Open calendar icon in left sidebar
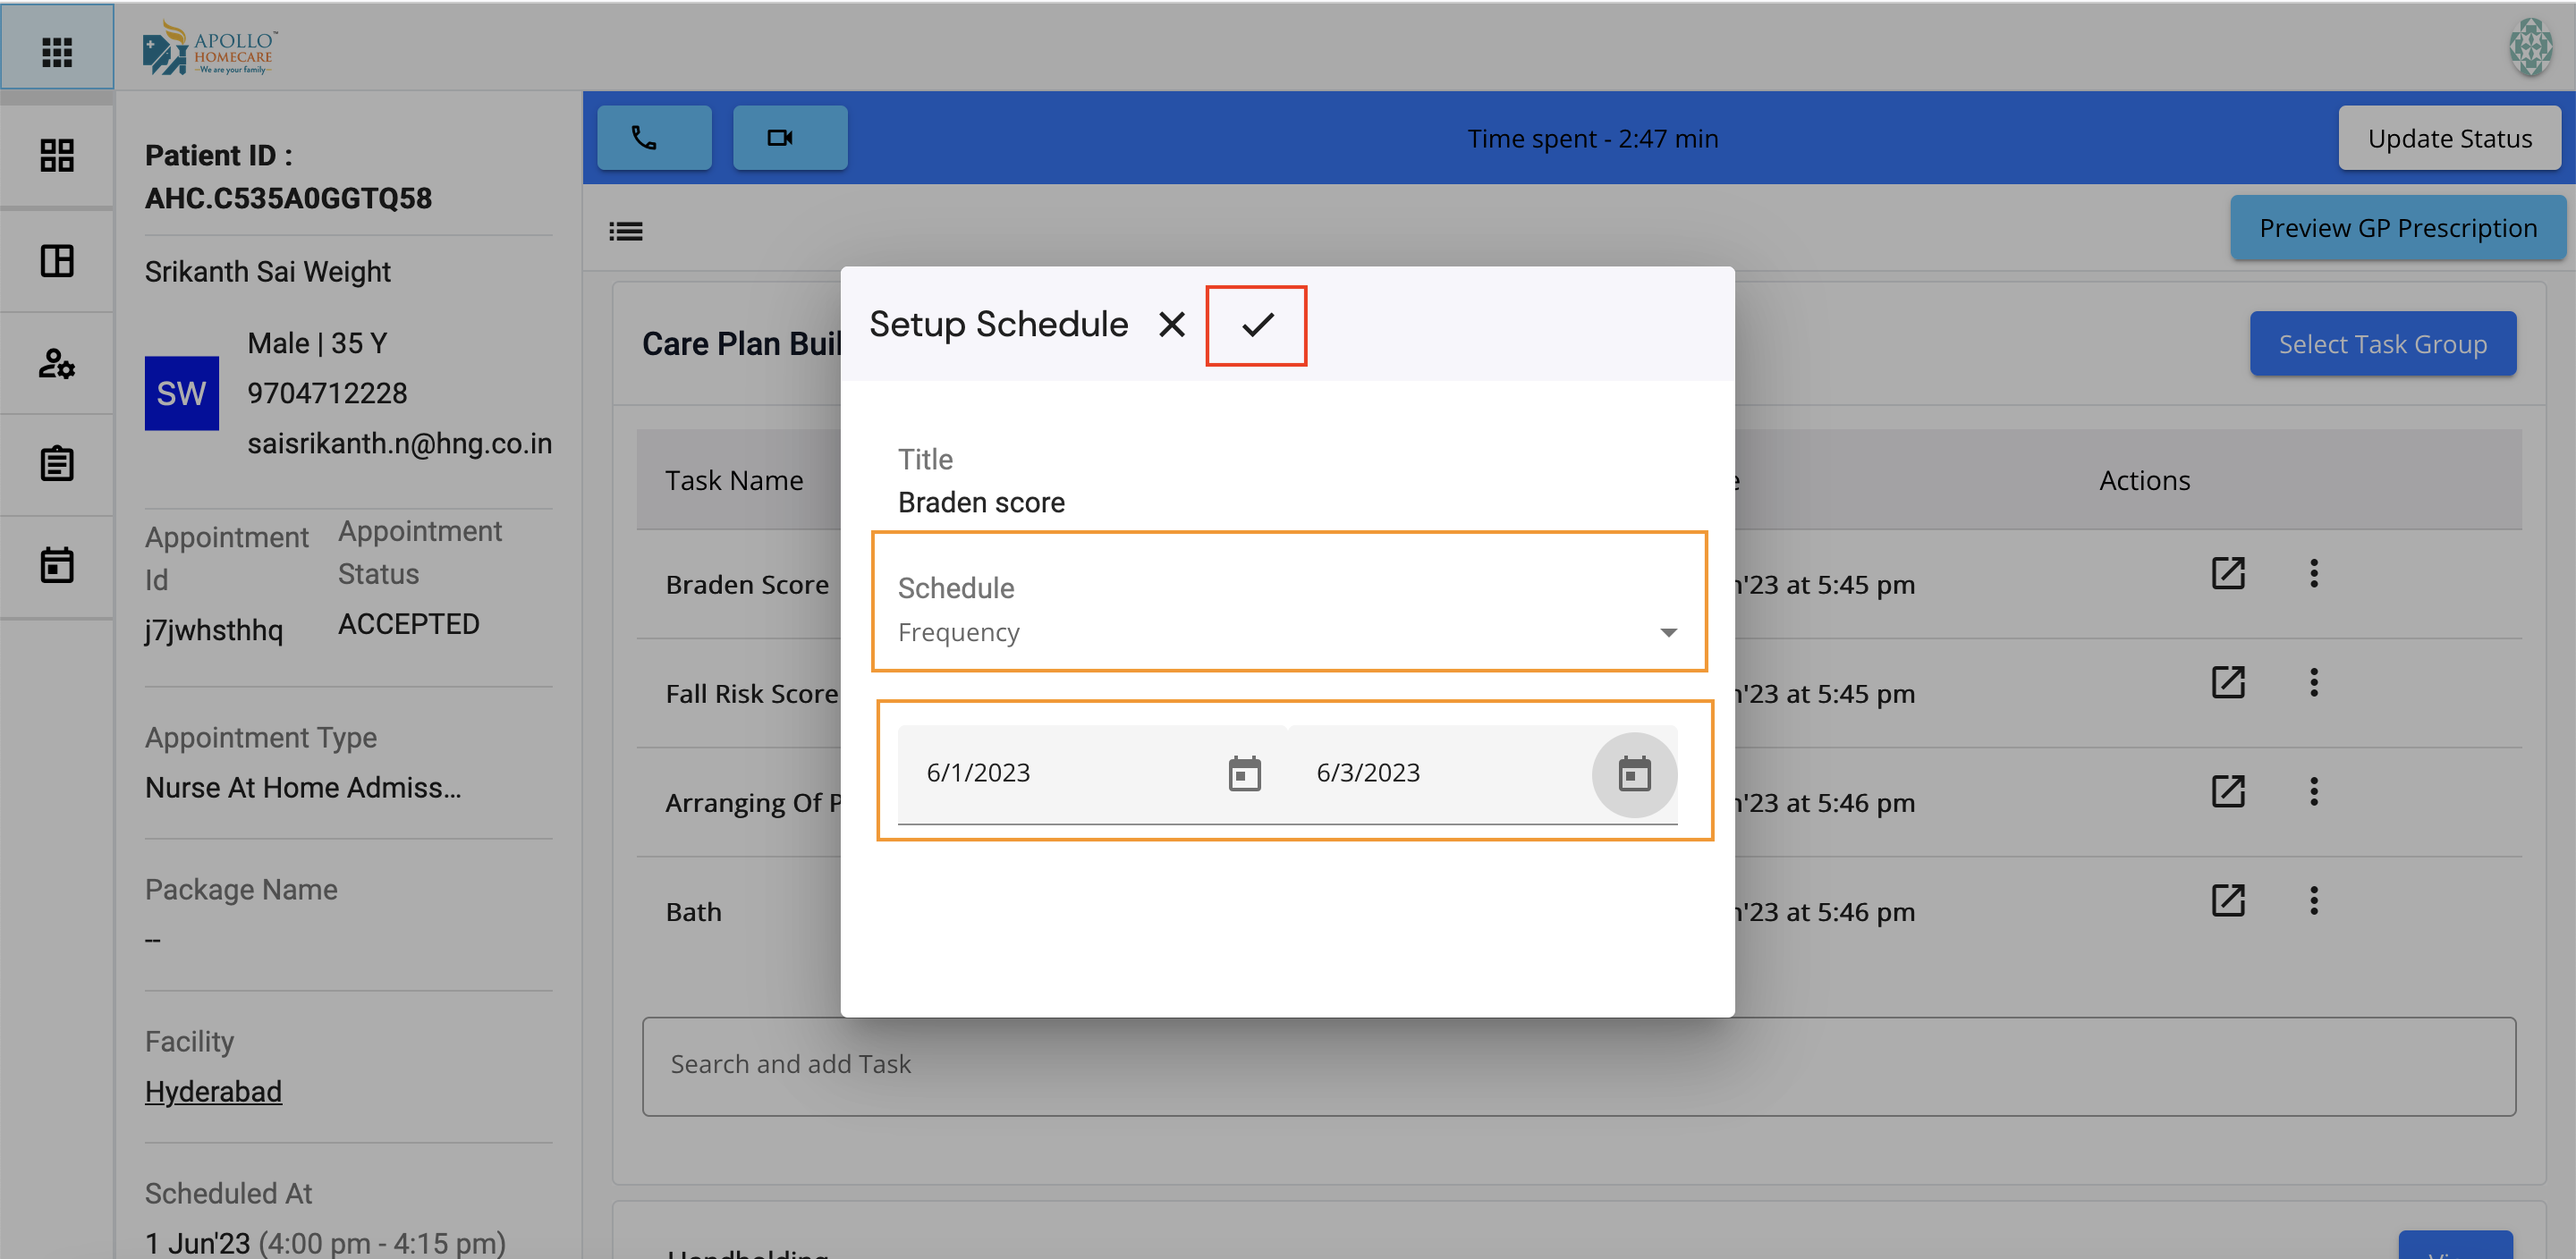The width and height of the screenshot is (2576, 1259). point(57,565)
